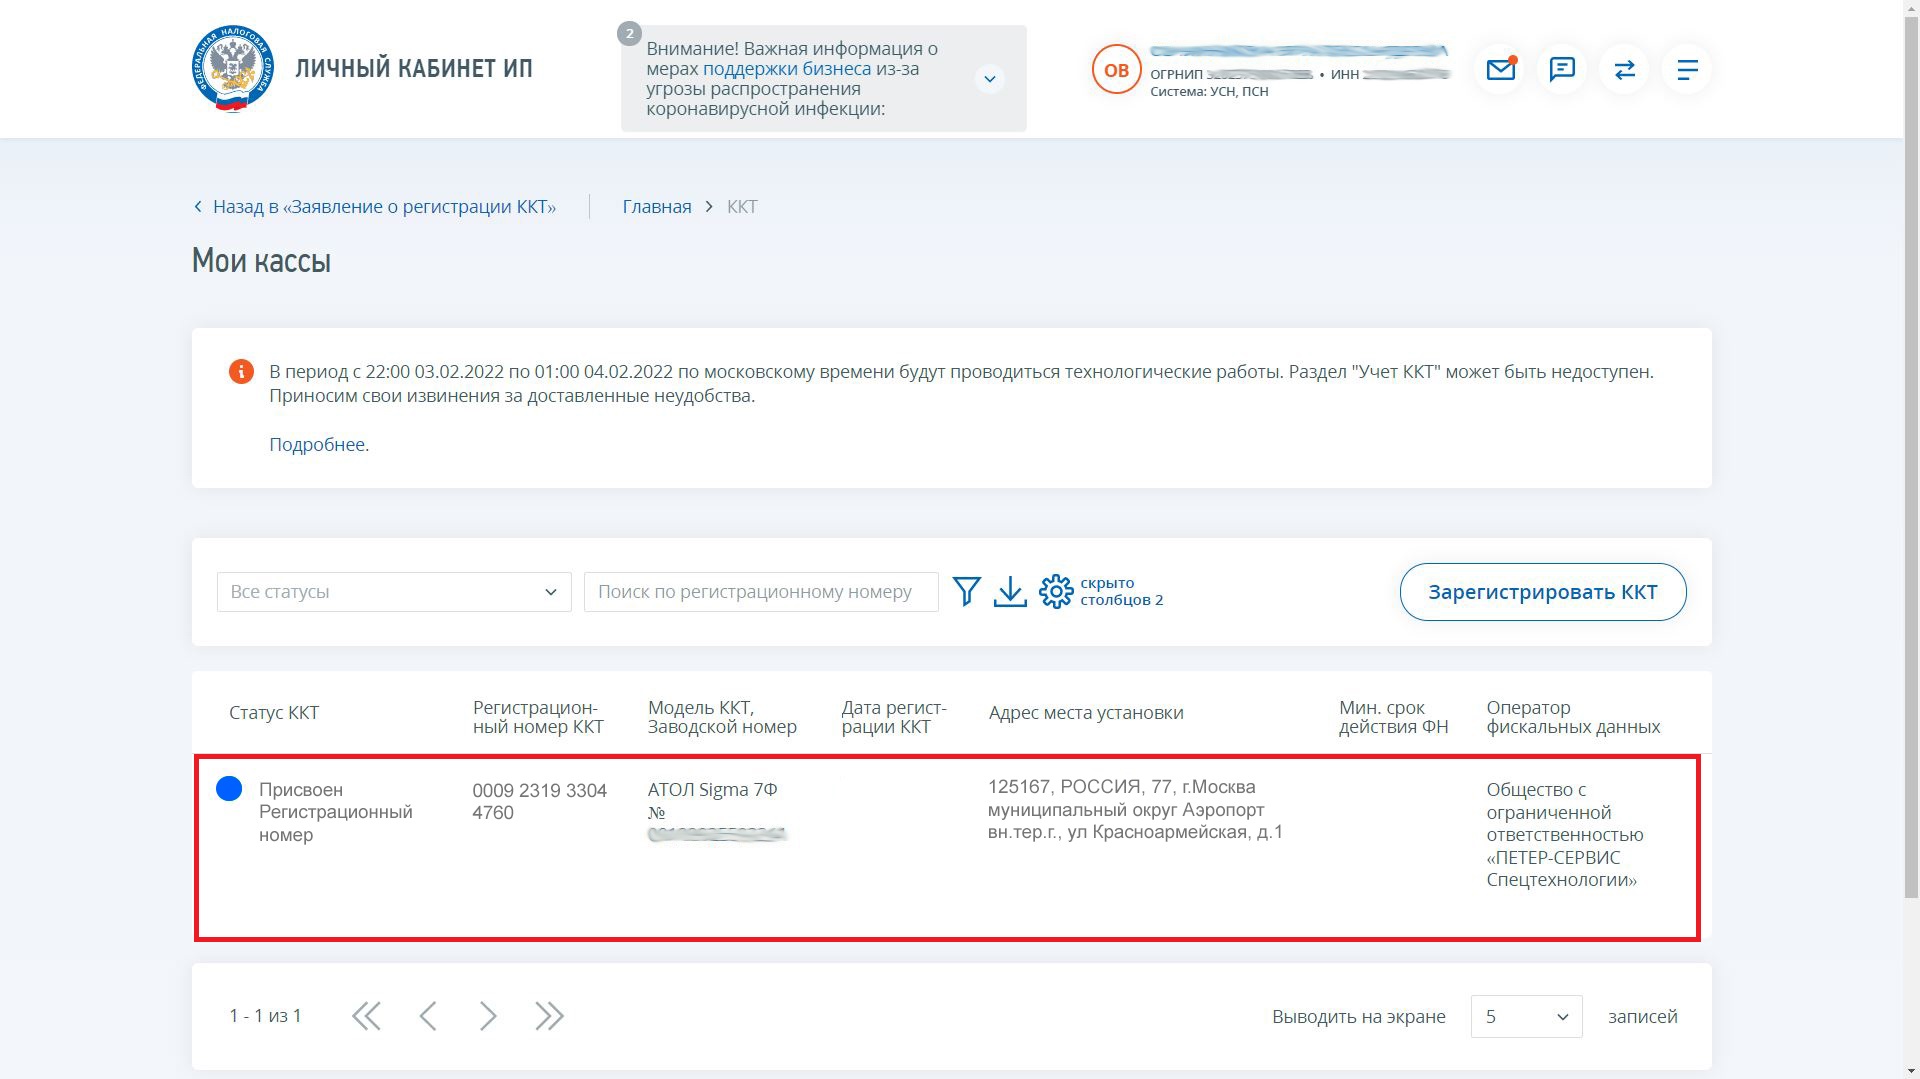Go to first page of results

(x=366, y=1017)
